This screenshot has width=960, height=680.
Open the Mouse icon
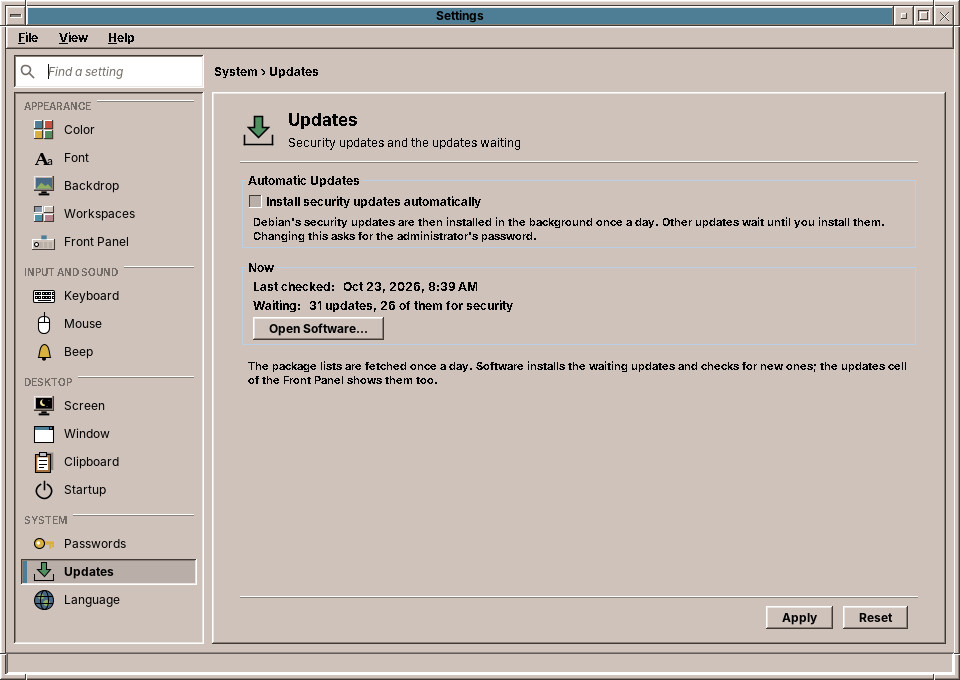tap(43, 324)
